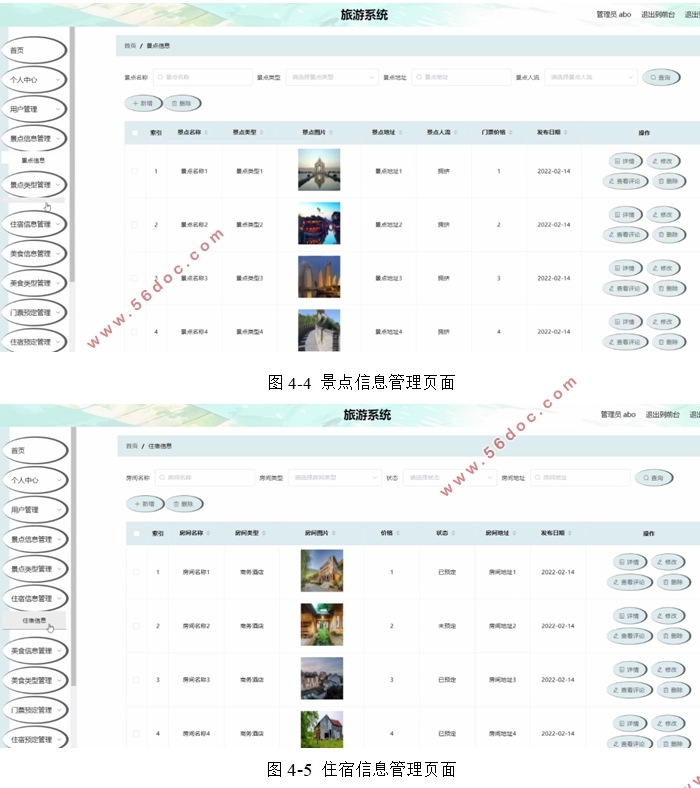The height and width of the screenshot is (788, 700).
Task: Sort by 房间类型 column arrows
Action: pyautogui.click(x=264, y=533)
